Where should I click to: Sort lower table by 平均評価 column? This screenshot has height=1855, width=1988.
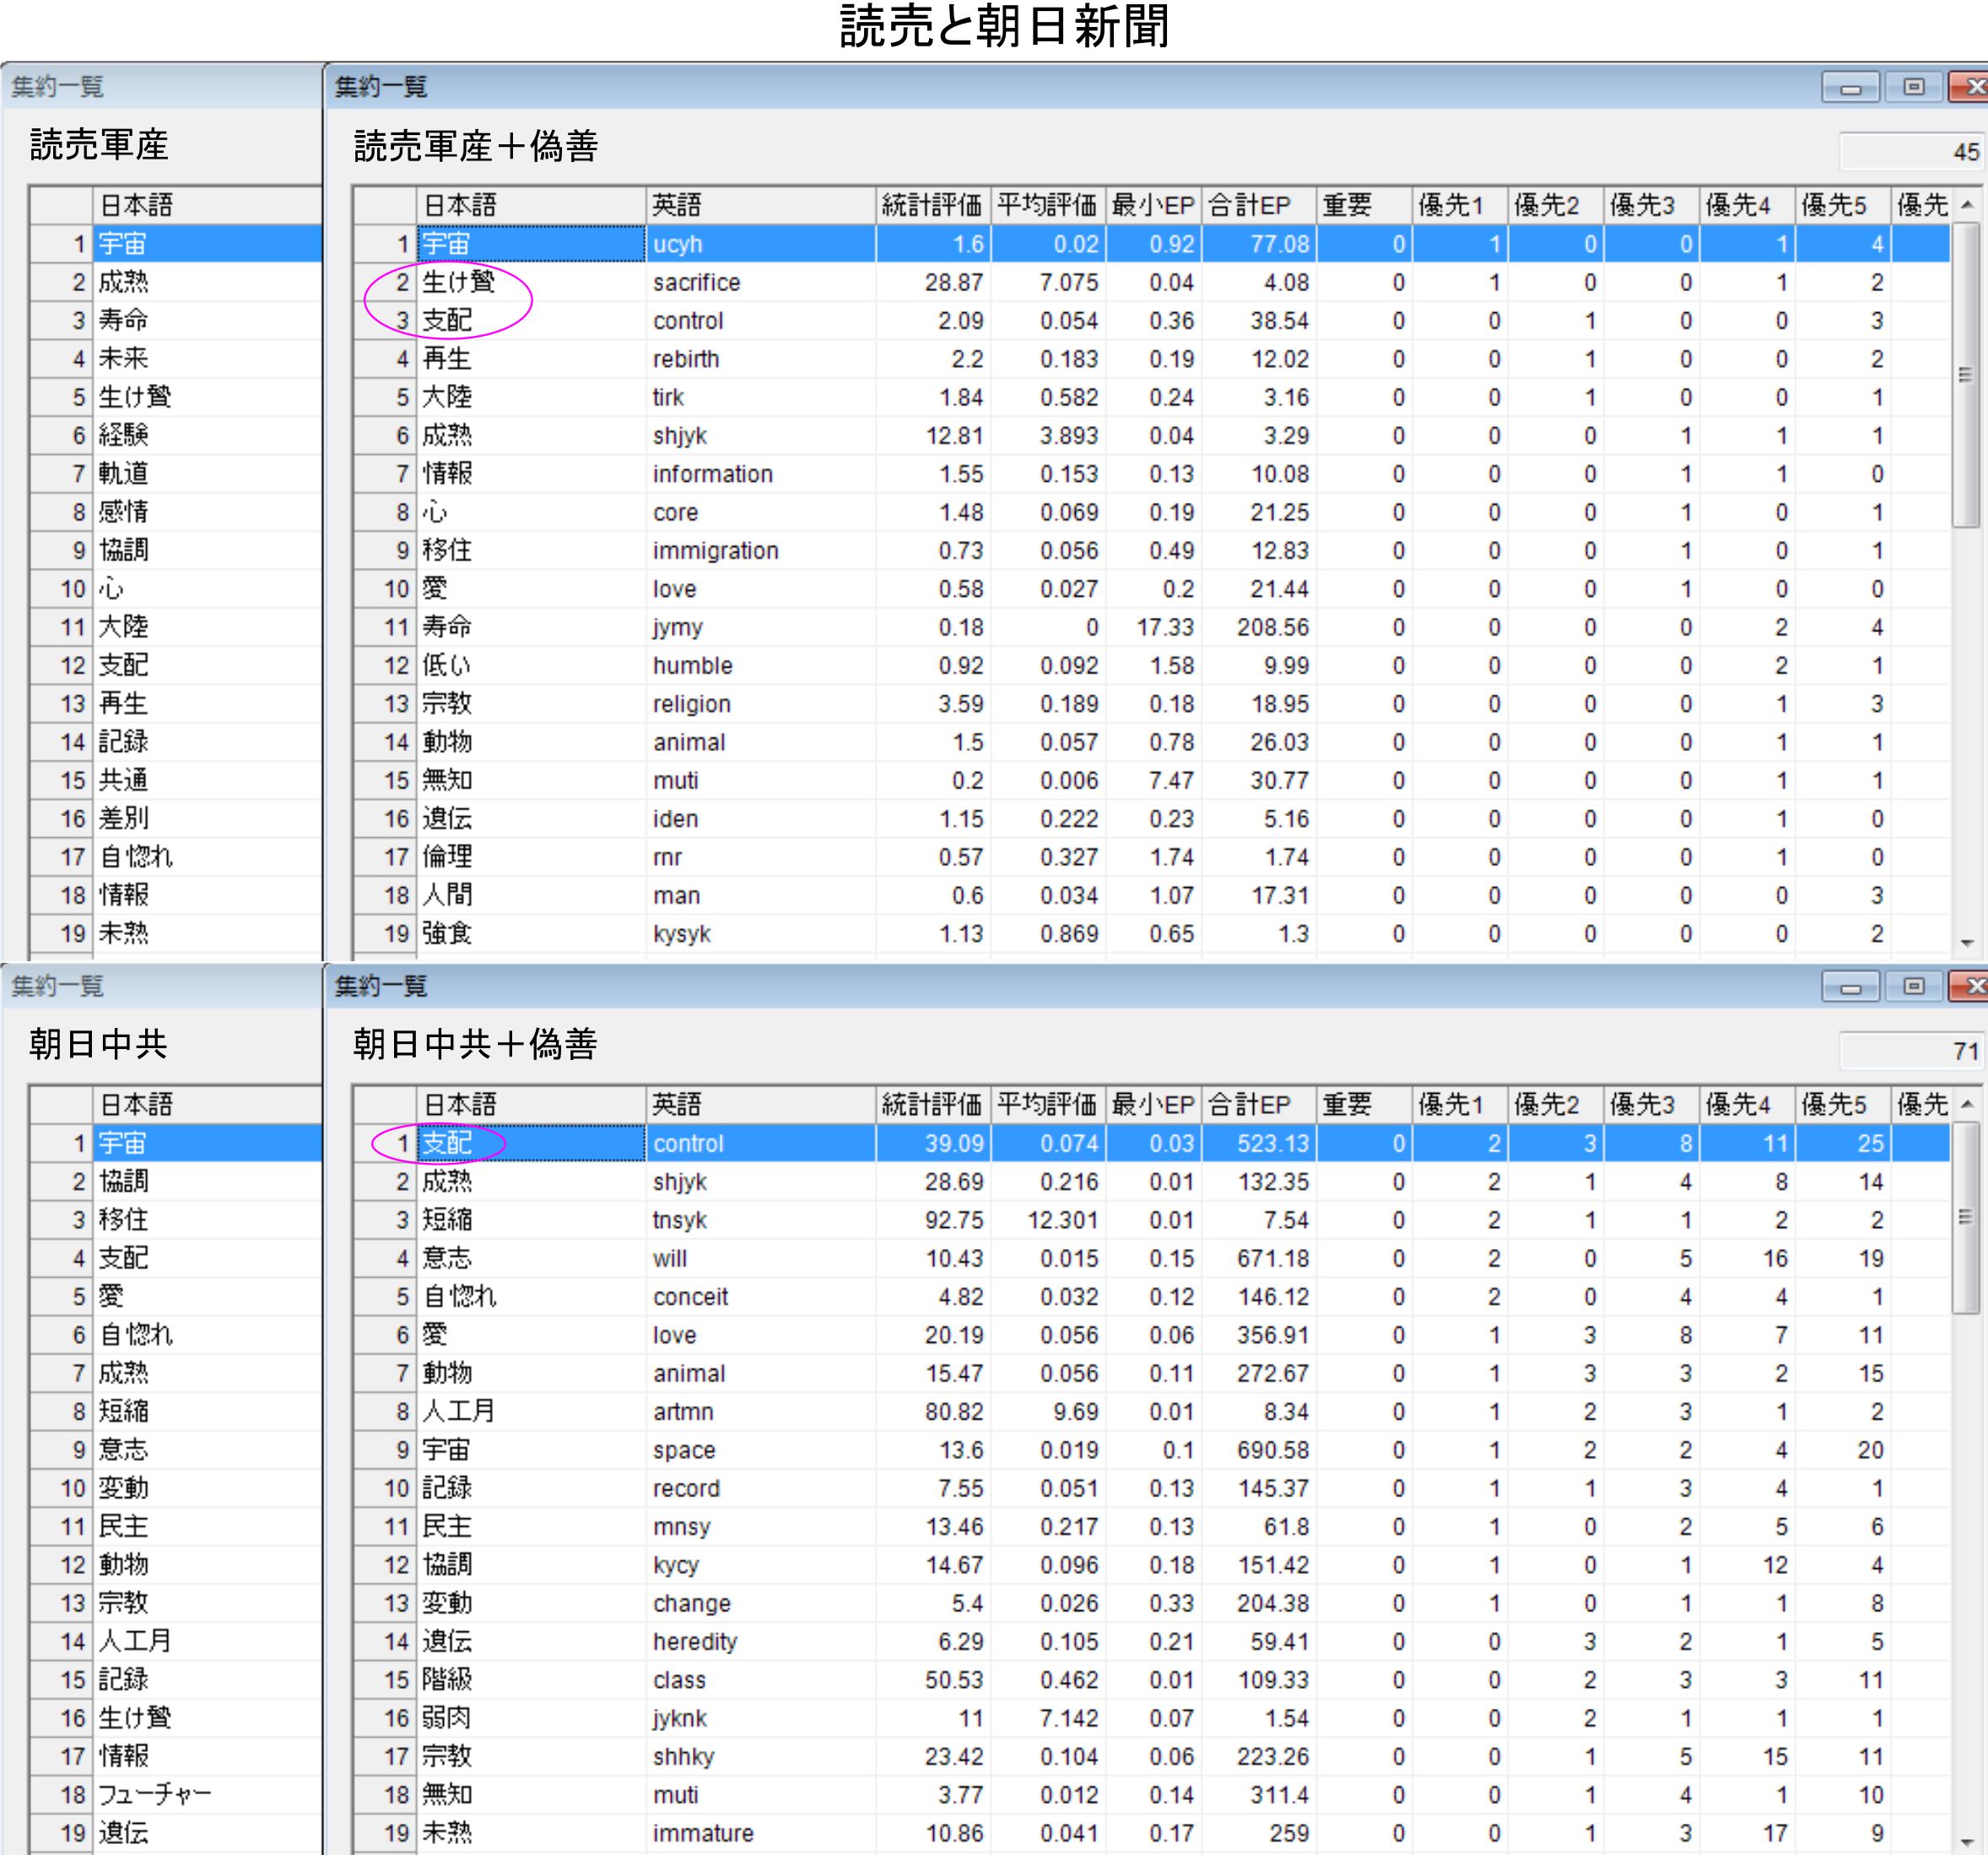coord(1047,1105)
